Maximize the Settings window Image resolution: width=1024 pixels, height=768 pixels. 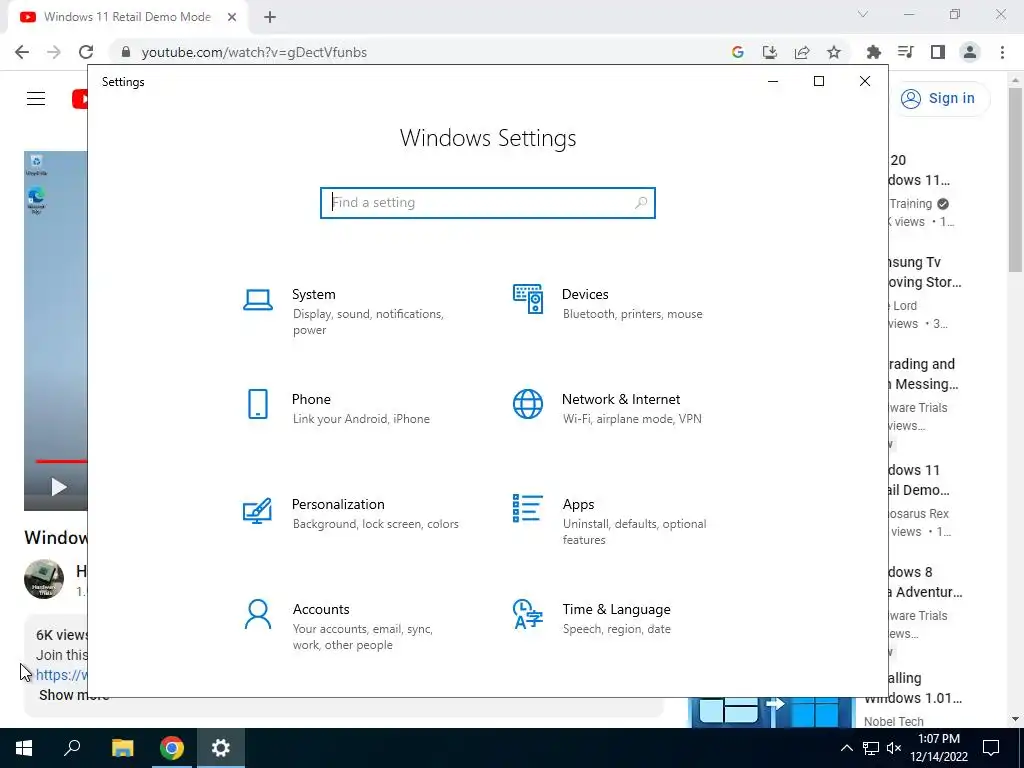point(819,81)
